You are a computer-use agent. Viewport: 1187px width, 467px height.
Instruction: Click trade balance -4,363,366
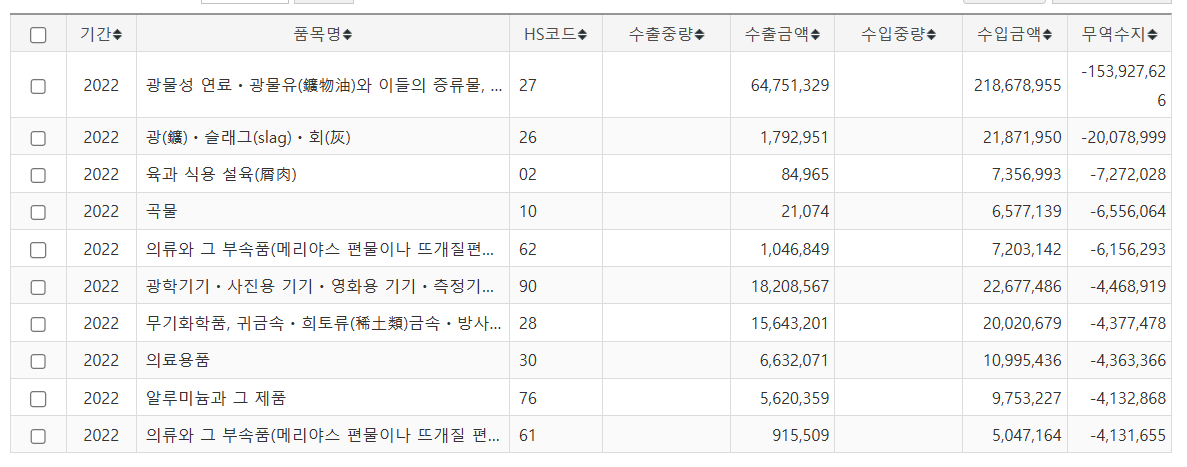1128,361
